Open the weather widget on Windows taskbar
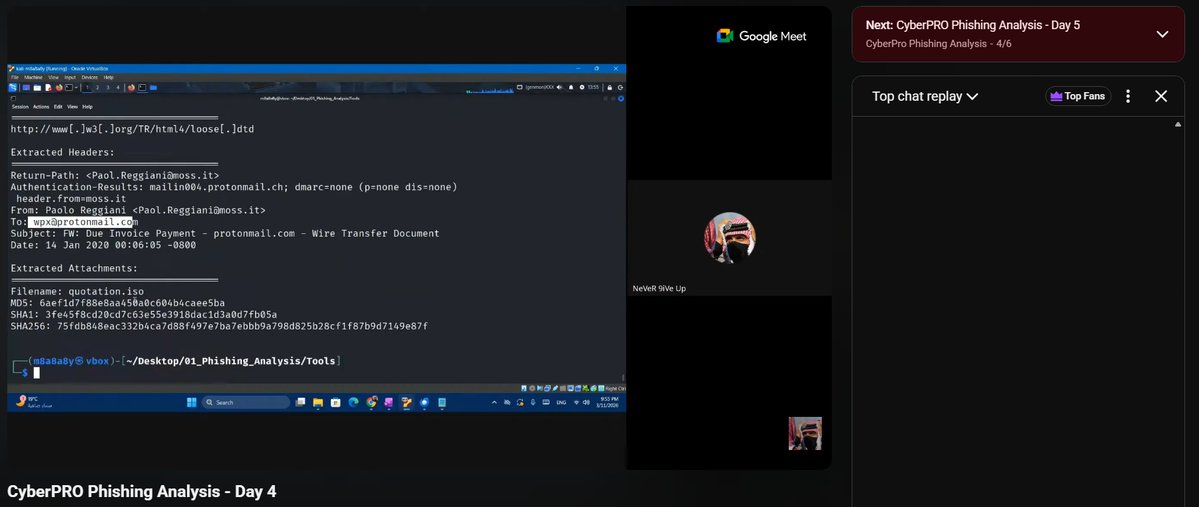The height and width of the screenshot is (507, 1199). [x=32, y=402]
